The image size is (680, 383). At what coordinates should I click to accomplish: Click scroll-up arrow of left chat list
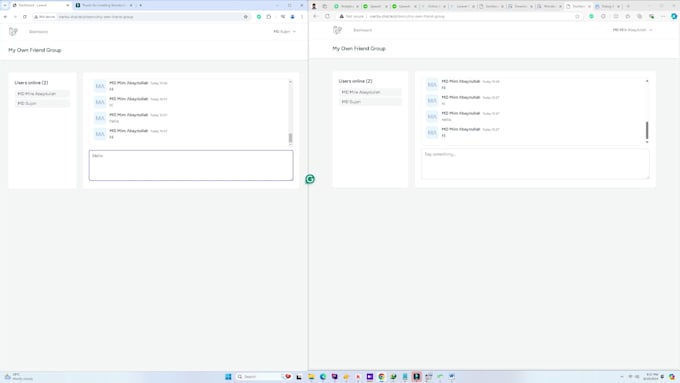pyautogui.click(x=290, y=82)
